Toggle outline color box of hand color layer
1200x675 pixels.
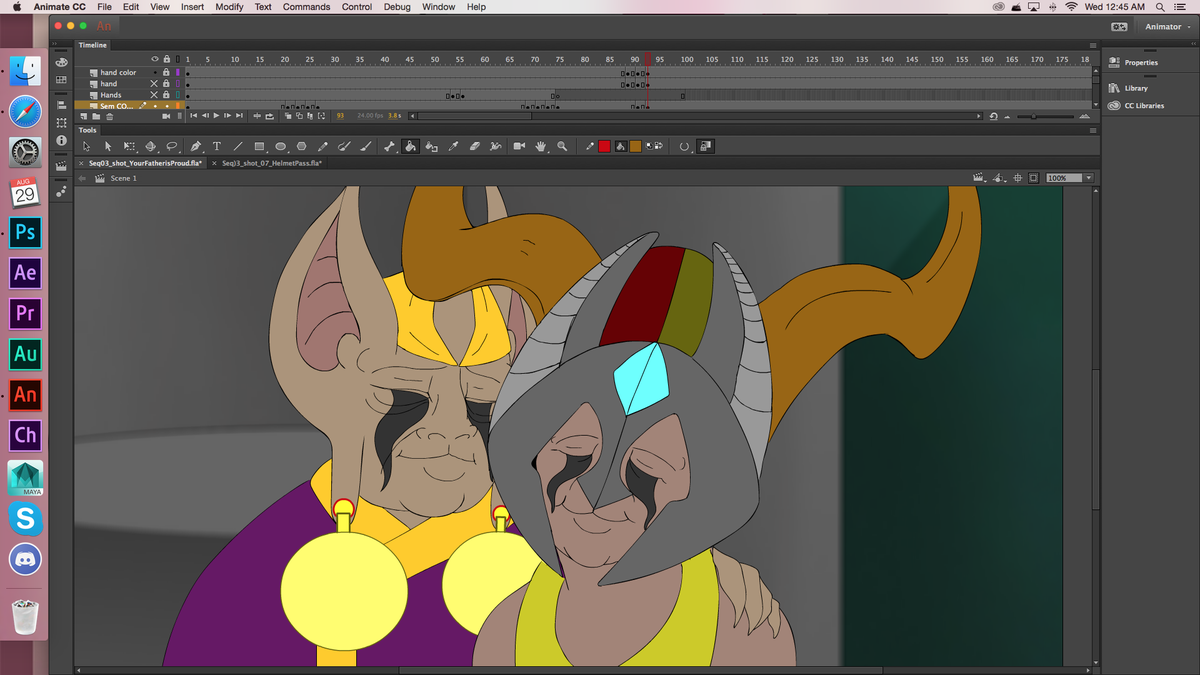click(x=178, y=72)
